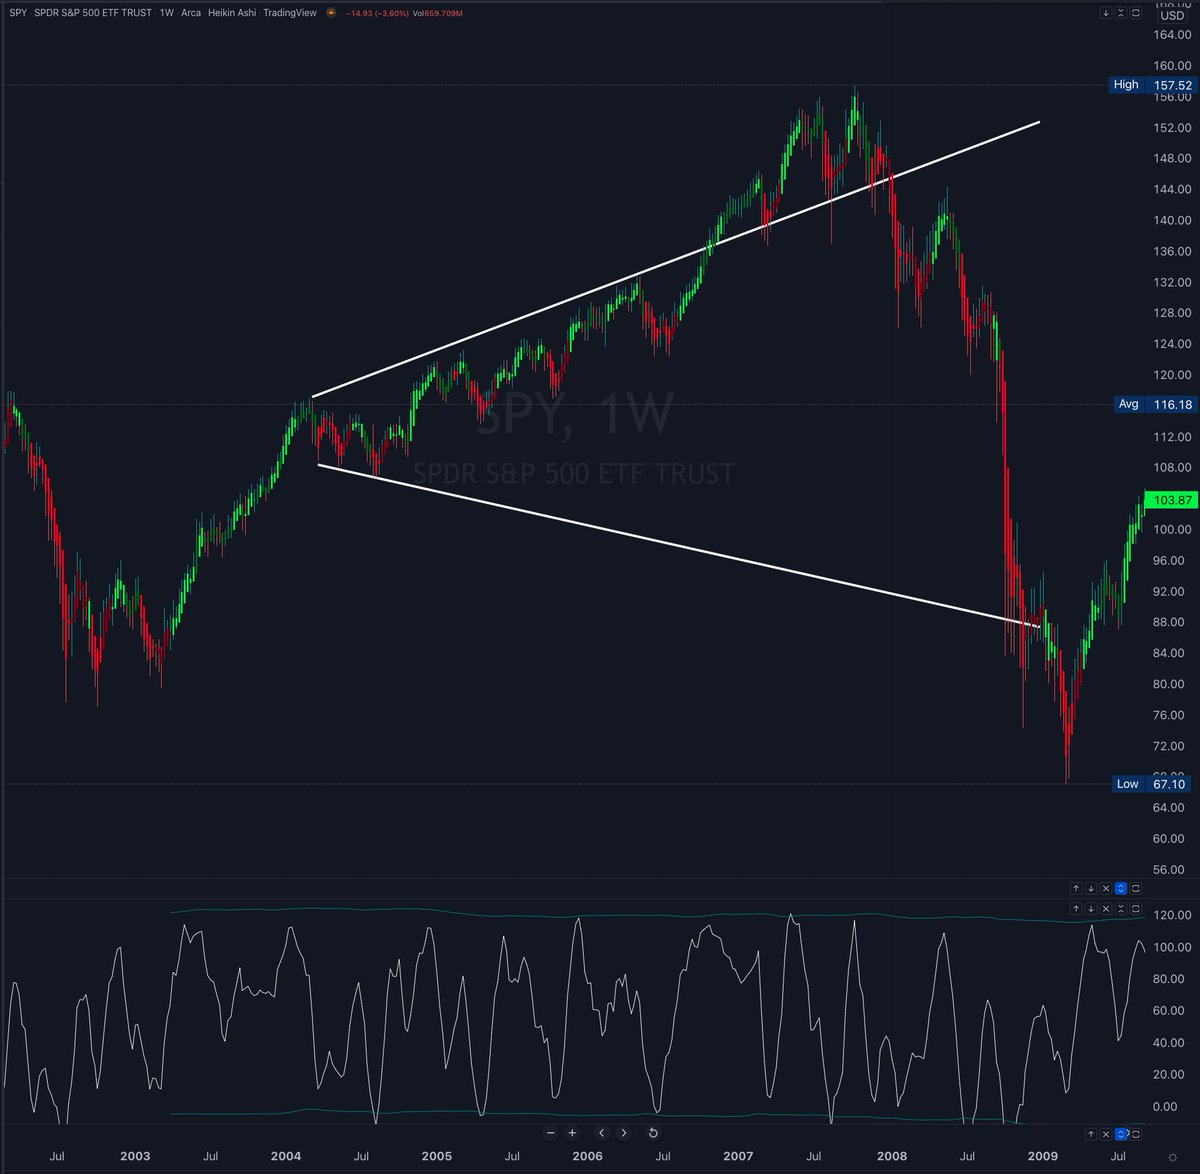Move oscillator pane down with arrow icon
Viewport: 1200px width, 1174px height.
pyautogui.click(x=1091, y=909)
